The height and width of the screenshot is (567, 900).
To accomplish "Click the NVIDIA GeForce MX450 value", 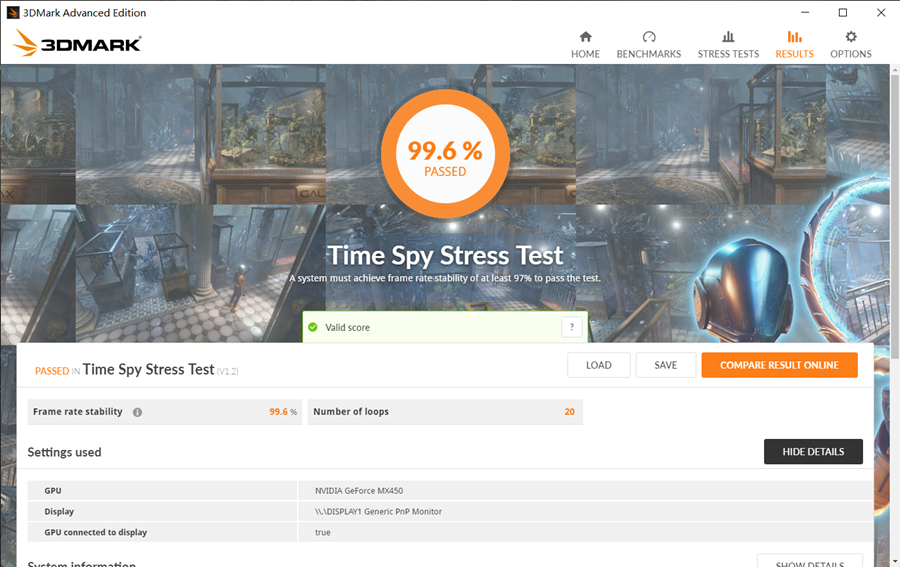I will click(x=359, y=491).
